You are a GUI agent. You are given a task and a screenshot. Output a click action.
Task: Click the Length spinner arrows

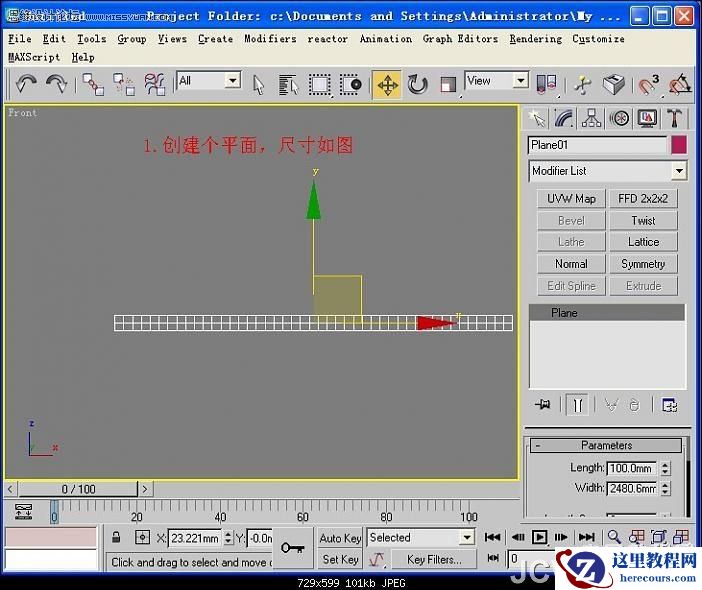pos(665,468)
